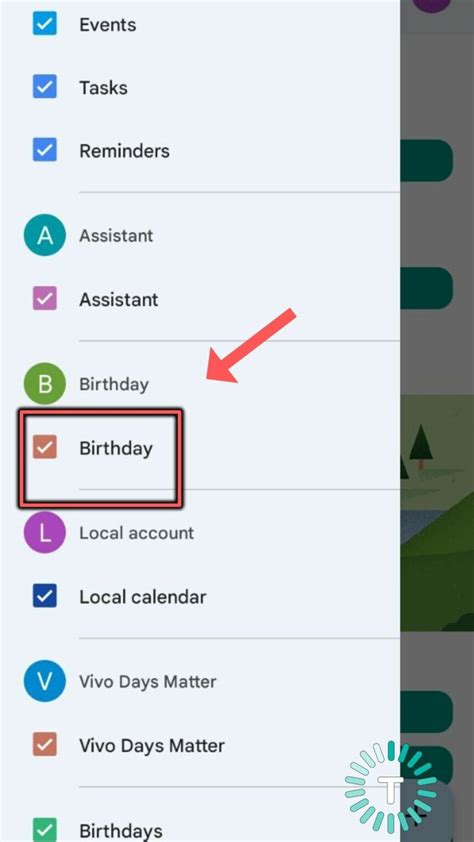This screenshot has width=474, height=842.
Task: Tap the purple Local account avatar
Action: (x=45, y=533)
